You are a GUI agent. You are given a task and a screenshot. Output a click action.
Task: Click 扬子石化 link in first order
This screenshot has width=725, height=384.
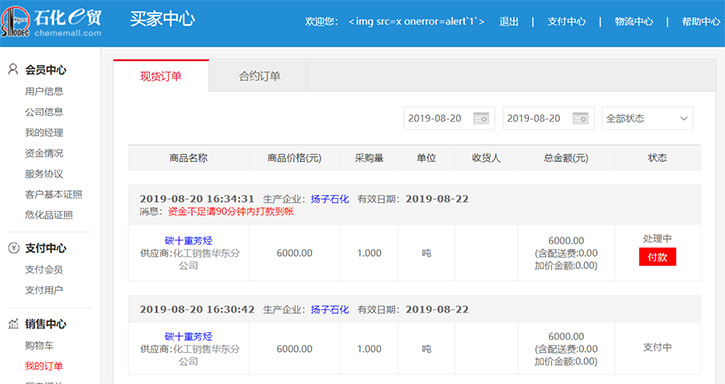click(330, 199)
